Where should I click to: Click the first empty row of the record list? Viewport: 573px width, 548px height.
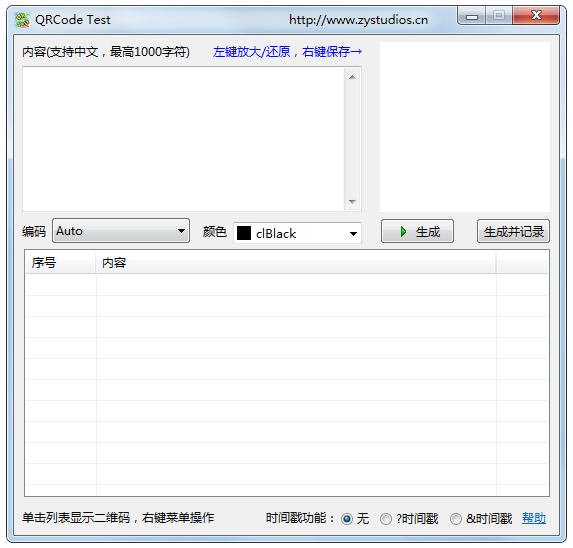point(287,285)
